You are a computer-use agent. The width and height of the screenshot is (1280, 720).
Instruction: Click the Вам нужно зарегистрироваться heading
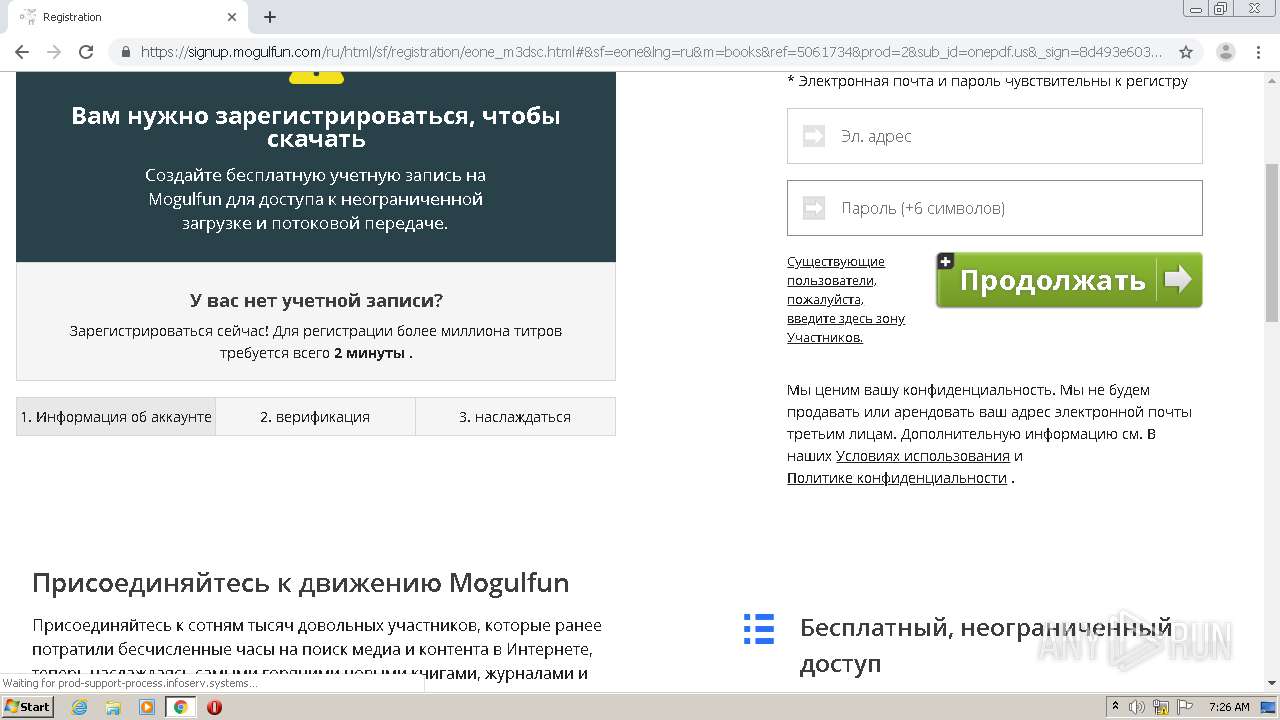[x=316, y=127]
